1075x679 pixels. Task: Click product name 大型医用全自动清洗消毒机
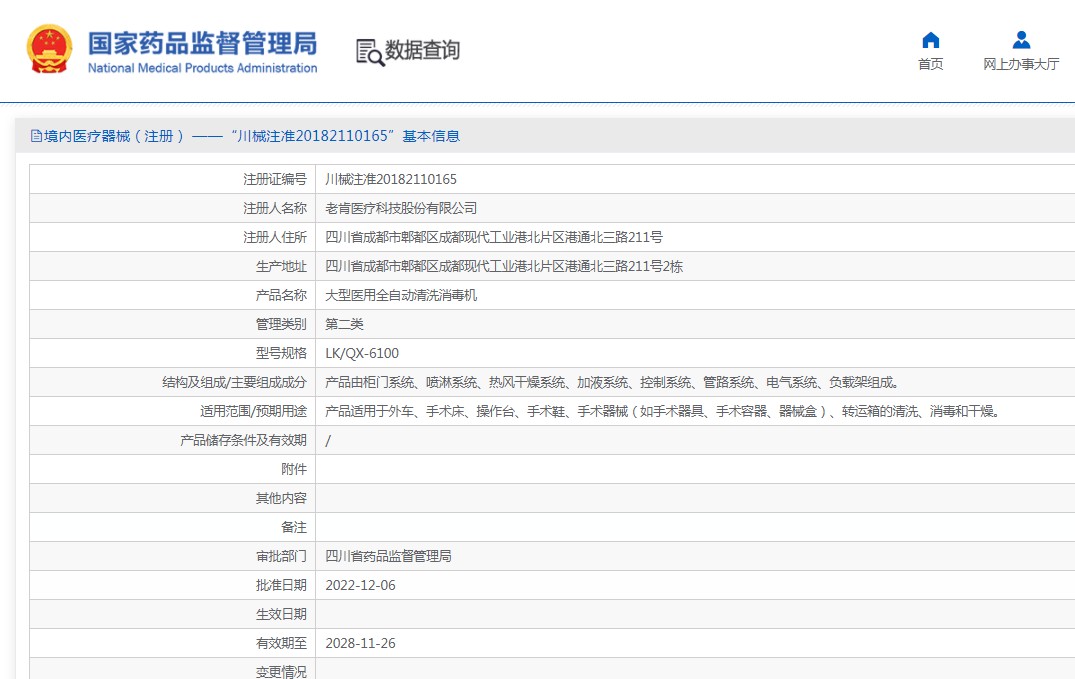point(401,295)
